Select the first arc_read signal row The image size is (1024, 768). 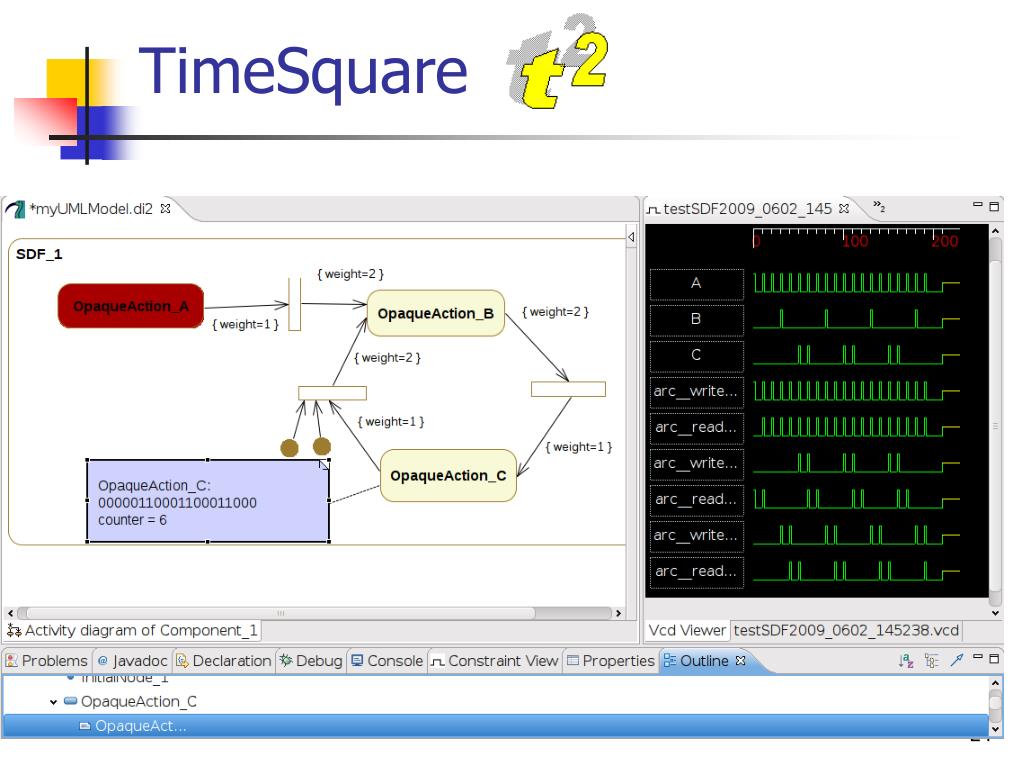coord(696,427)
